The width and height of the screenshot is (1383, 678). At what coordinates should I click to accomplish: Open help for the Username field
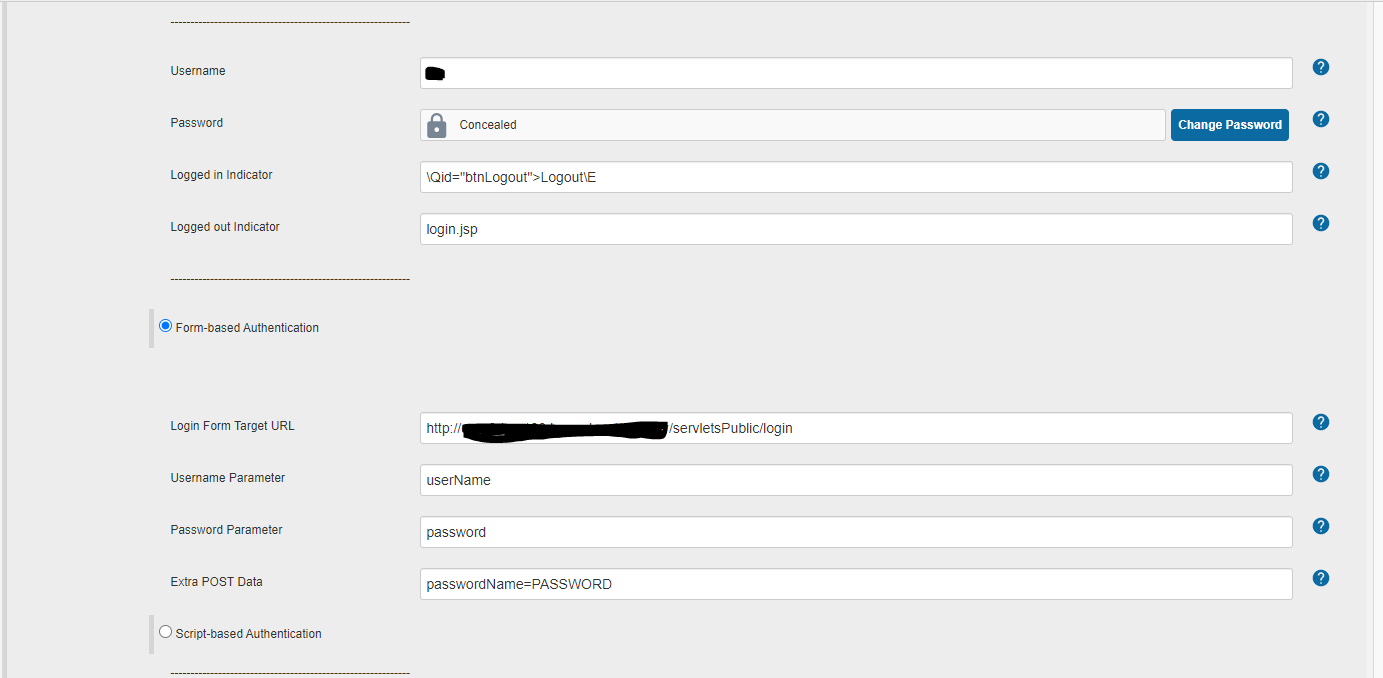(x=1320, y=67)
